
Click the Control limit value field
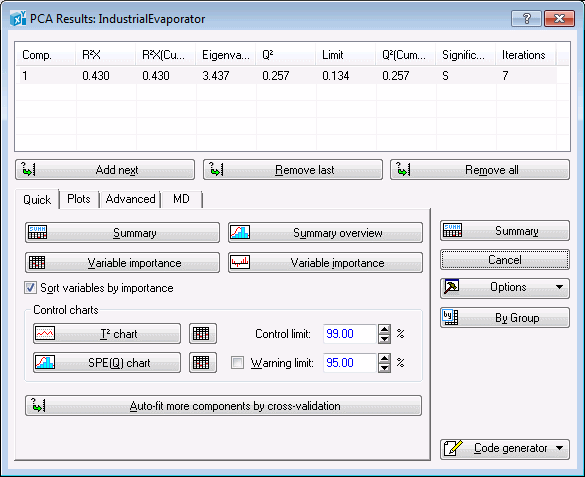point(350,333)
